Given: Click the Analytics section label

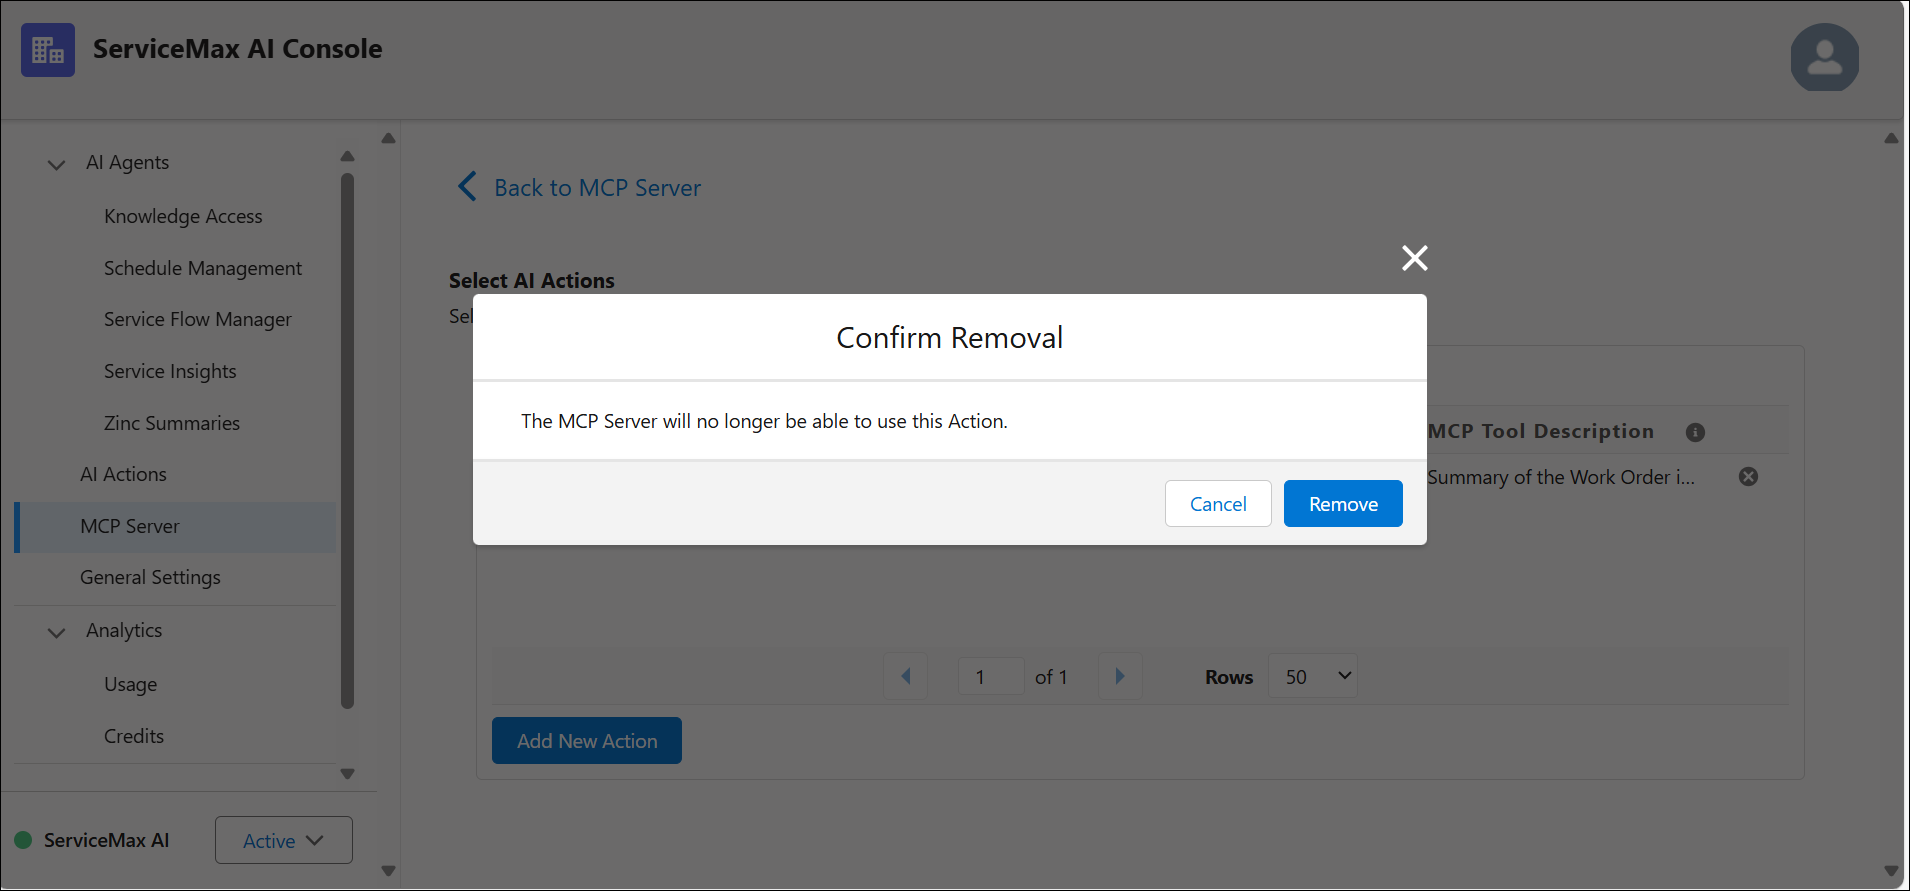Looking at the screenshot, I should coord(124,630).
